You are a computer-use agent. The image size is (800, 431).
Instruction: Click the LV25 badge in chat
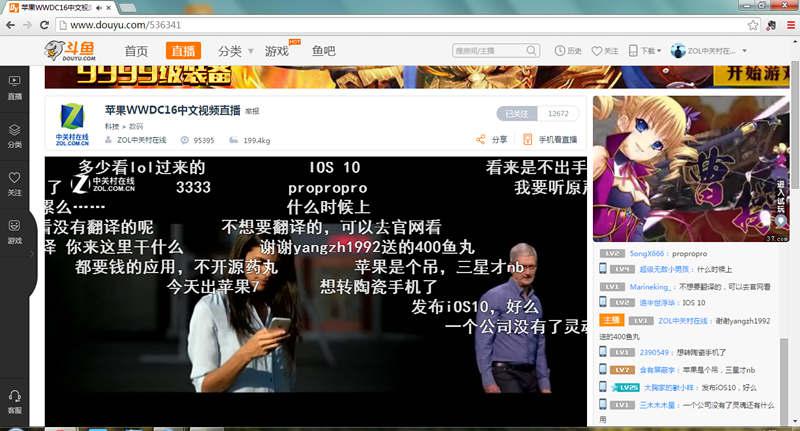(625, 388)
